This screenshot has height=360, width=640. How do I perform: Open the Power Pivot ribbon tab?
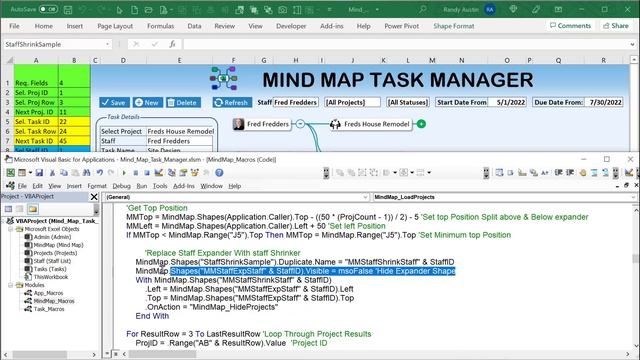402,26
